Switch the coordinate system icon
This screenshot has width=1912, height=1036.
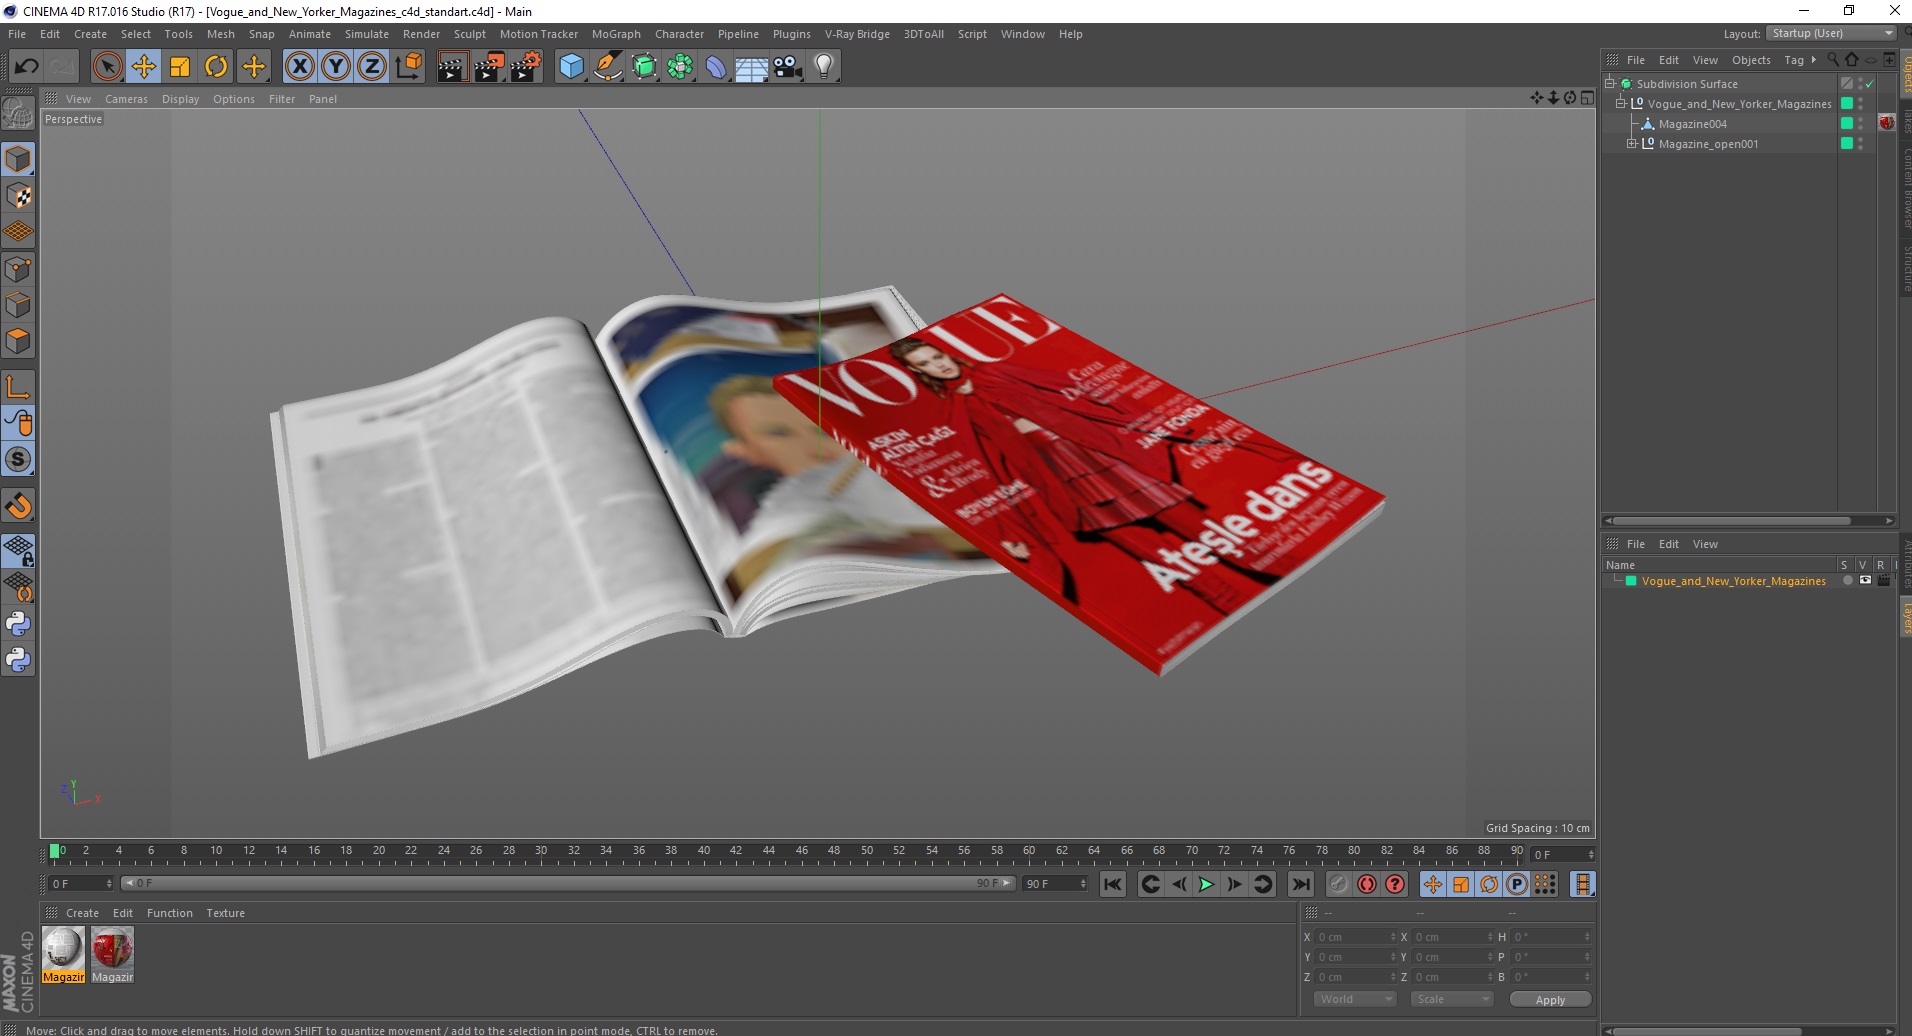tap(408, 67)
